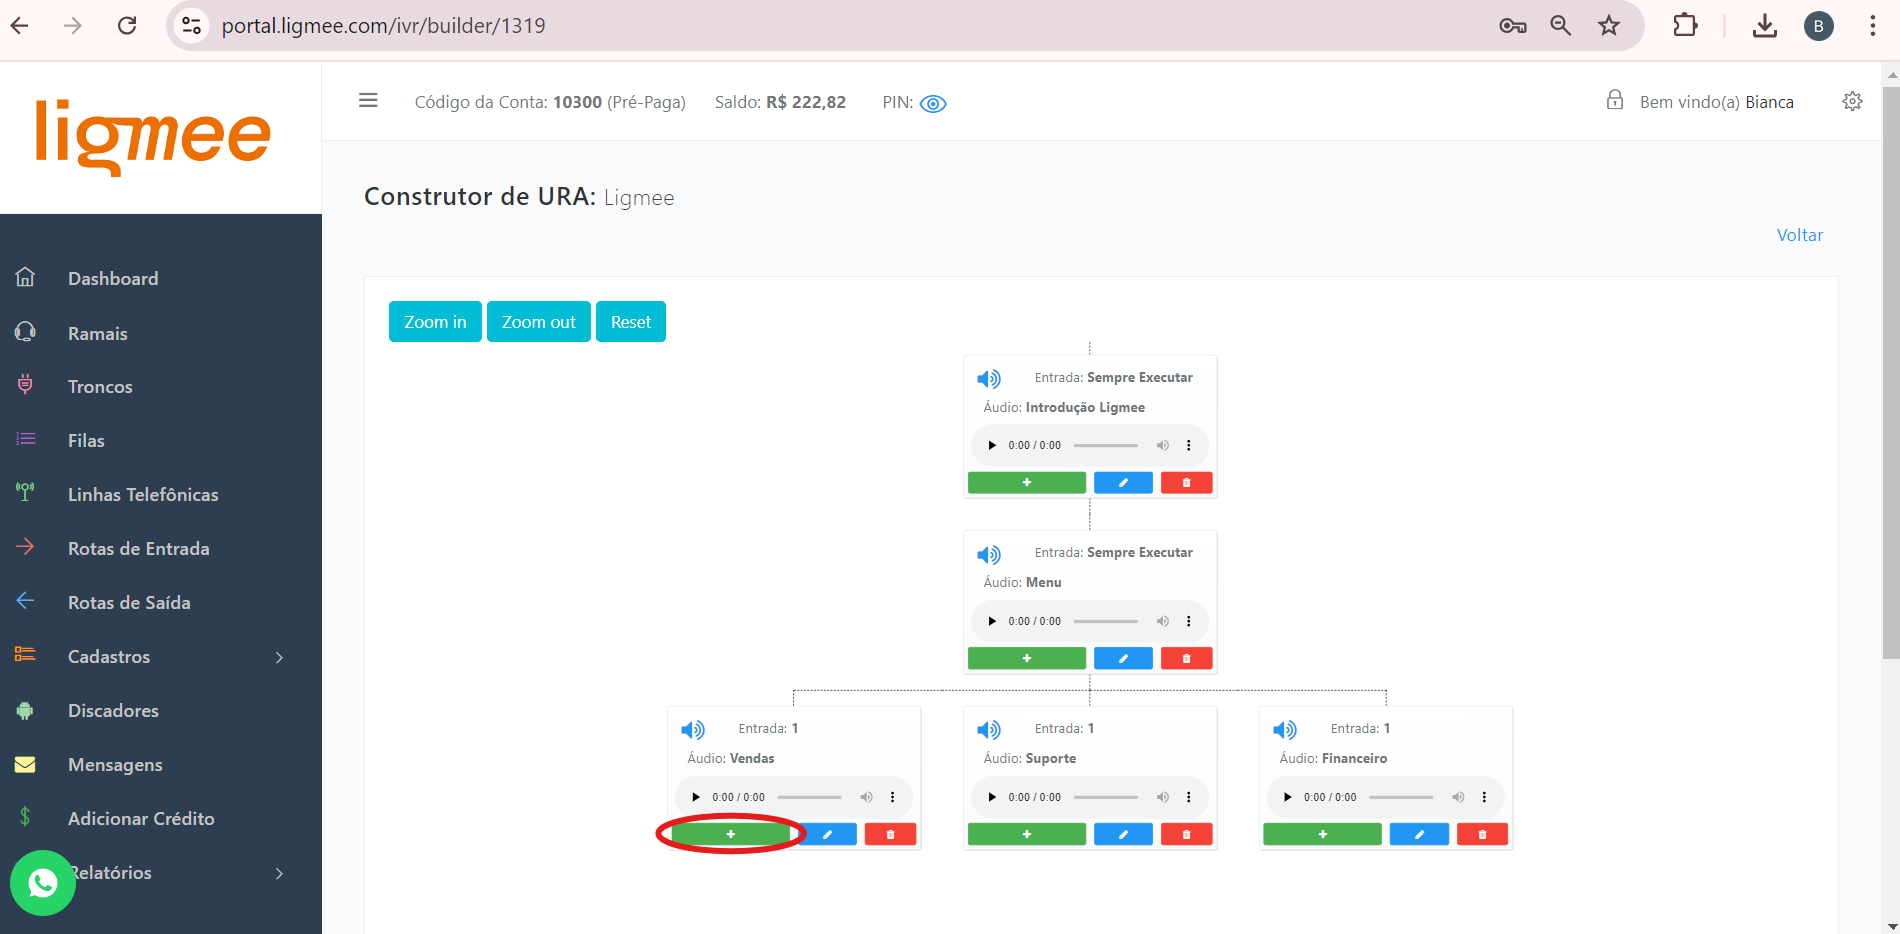Expand the Cadastros submenu
The height and width of the screenshot is (934, 1900).
279,657
